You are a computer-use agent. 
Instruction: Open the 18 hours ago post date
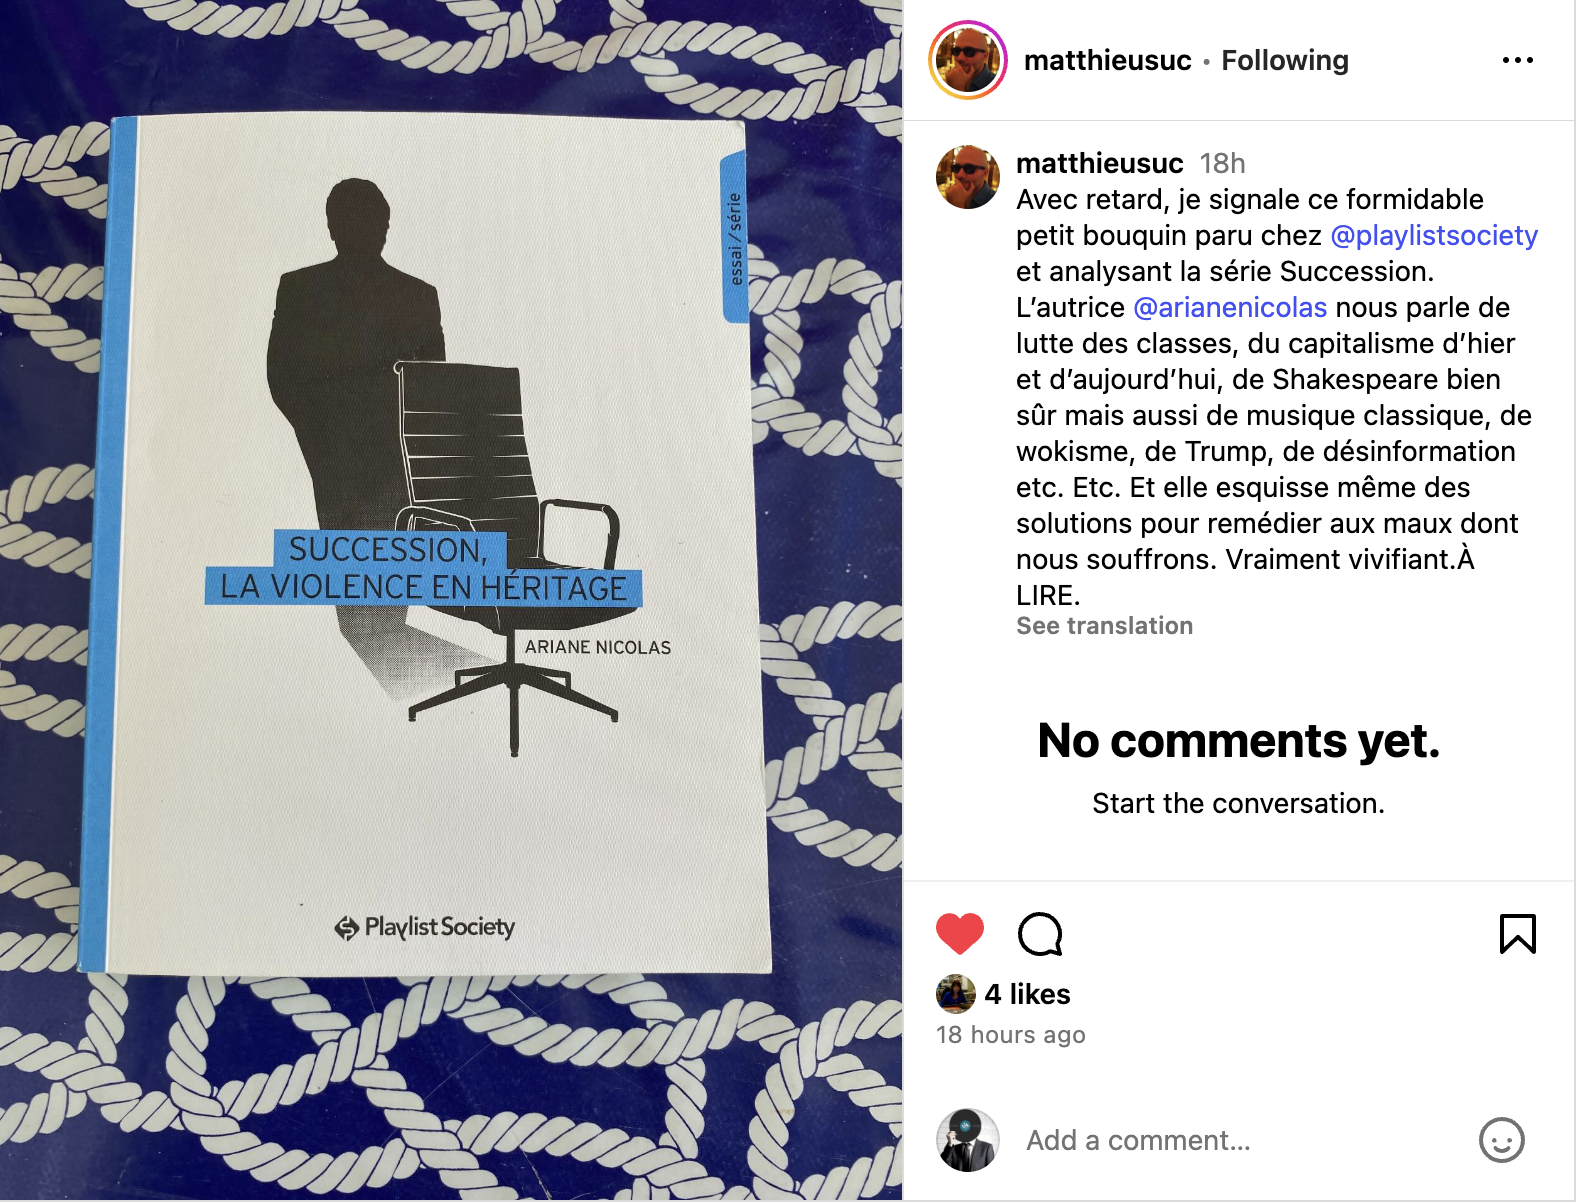click(x=1010, y=1035)
